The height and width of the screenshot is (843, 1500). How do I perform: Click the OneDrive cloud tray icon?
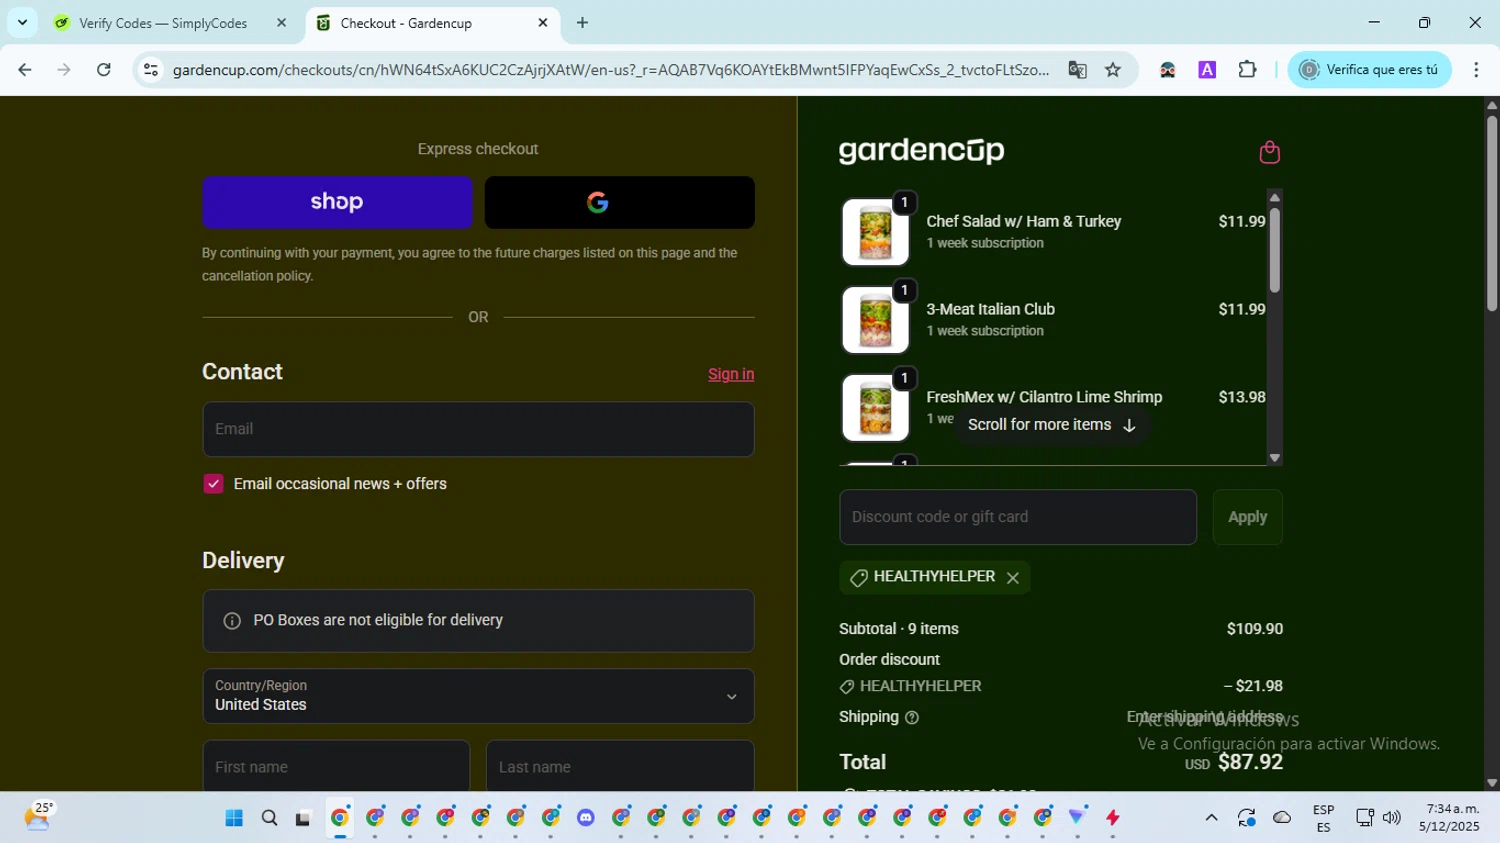pos(1281,818)
